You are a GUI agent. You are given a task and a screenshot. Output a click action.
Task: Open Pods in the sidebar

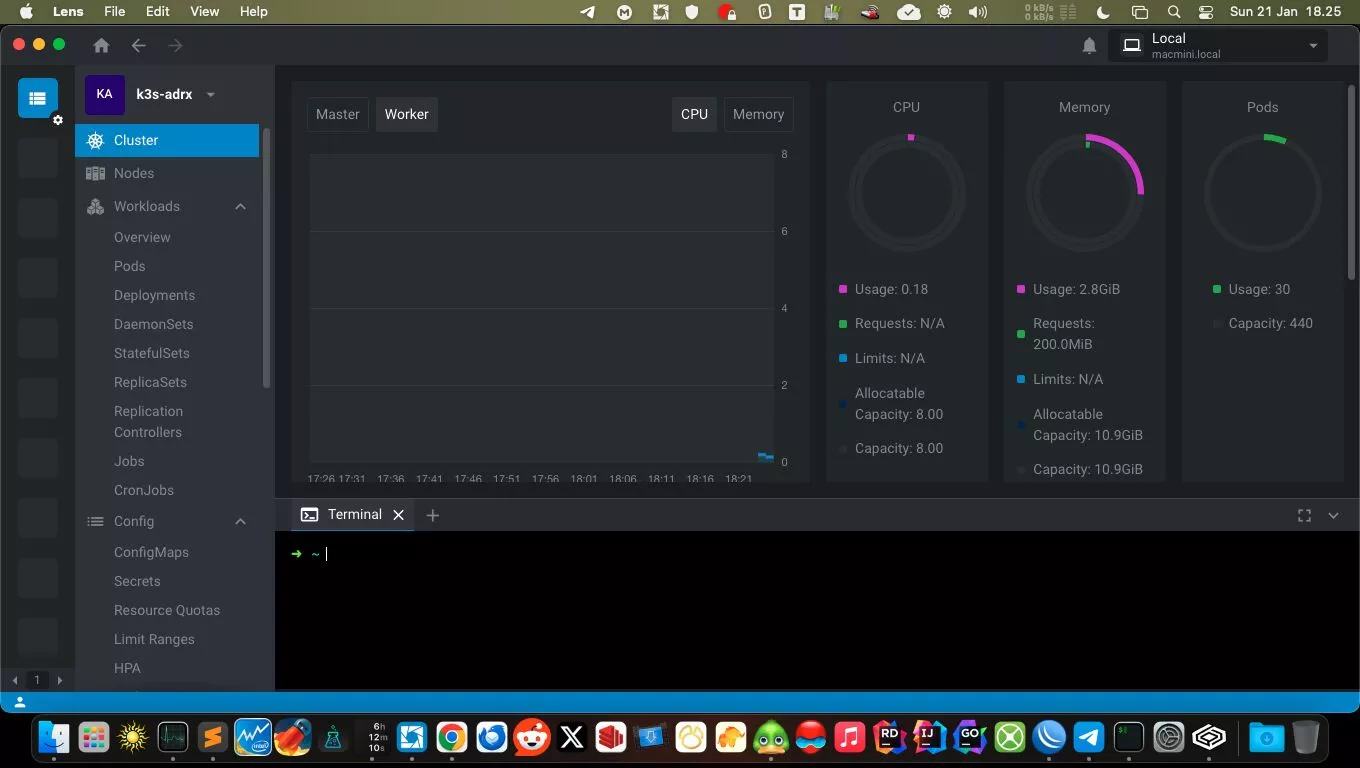(x=129, y=266)
